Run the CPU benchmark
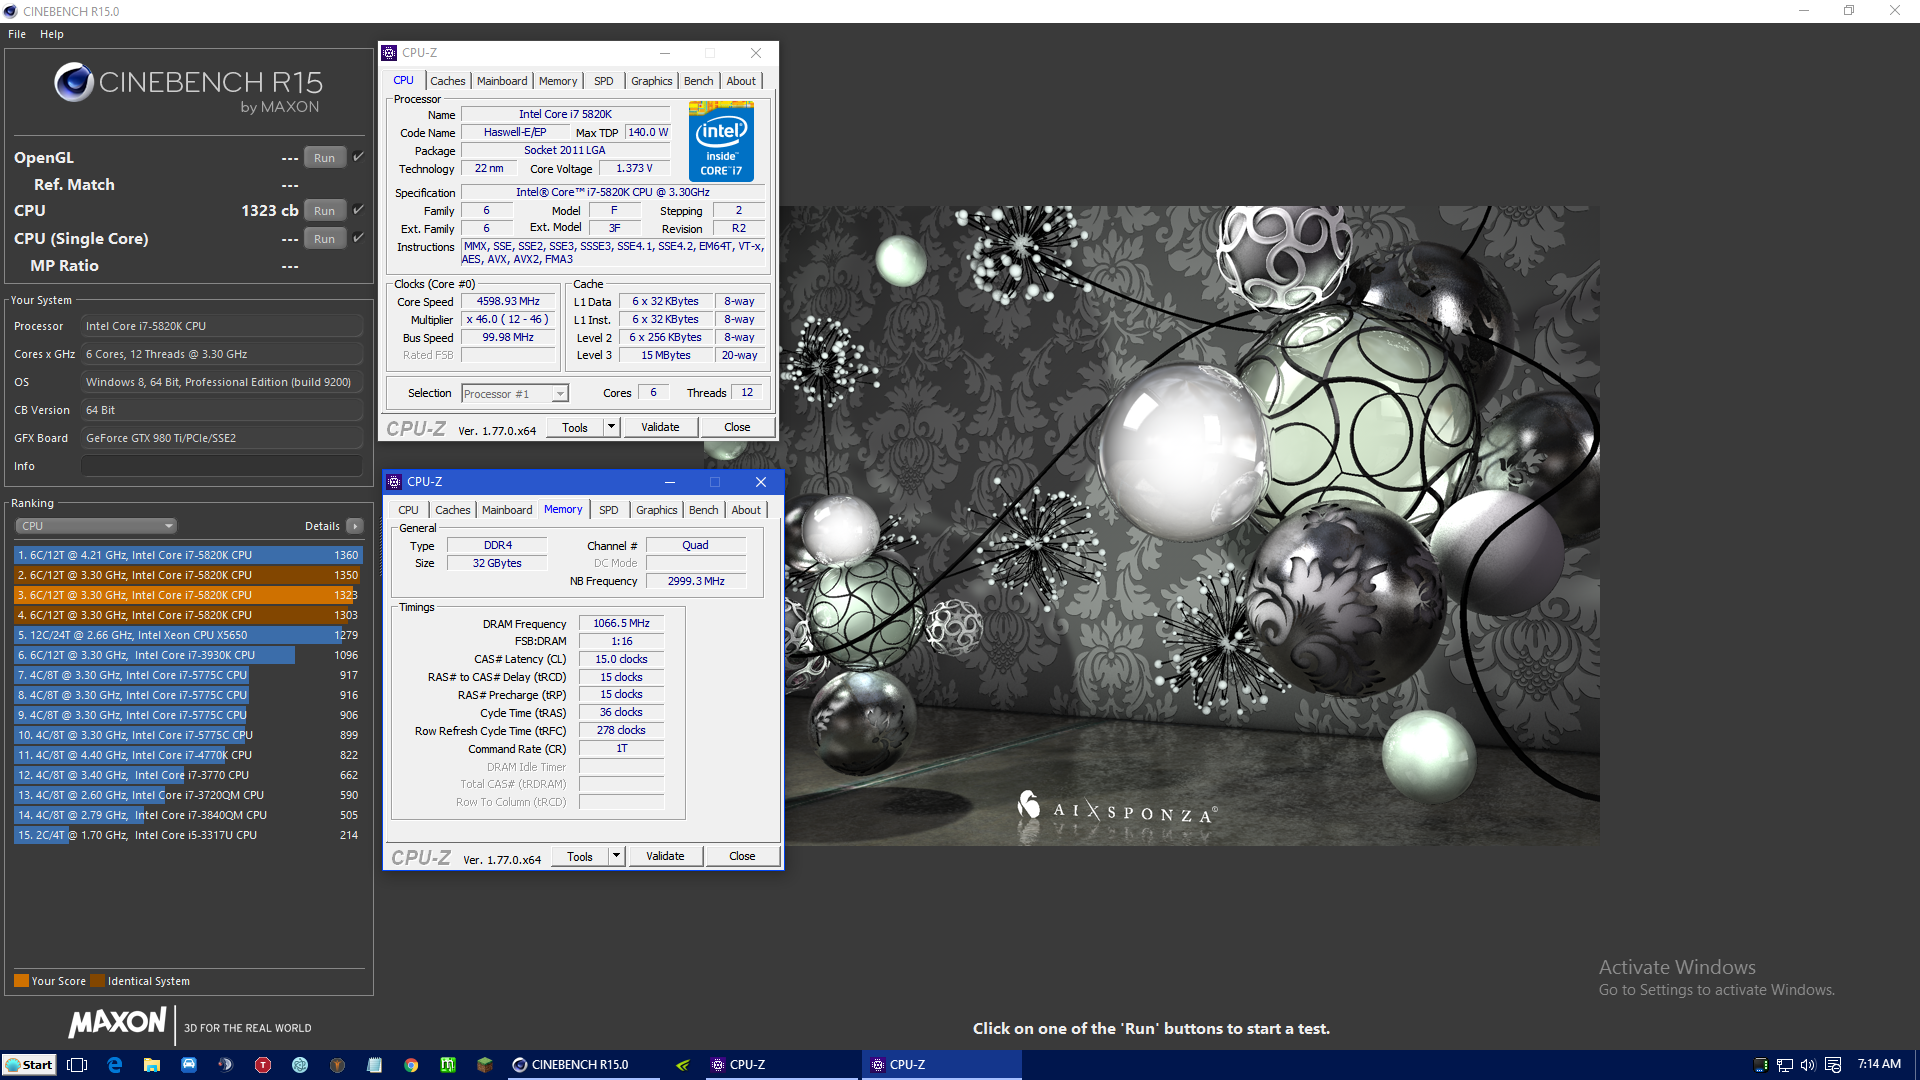Viewport: 1920px width, 1080px height. click(x=324, y=211)
